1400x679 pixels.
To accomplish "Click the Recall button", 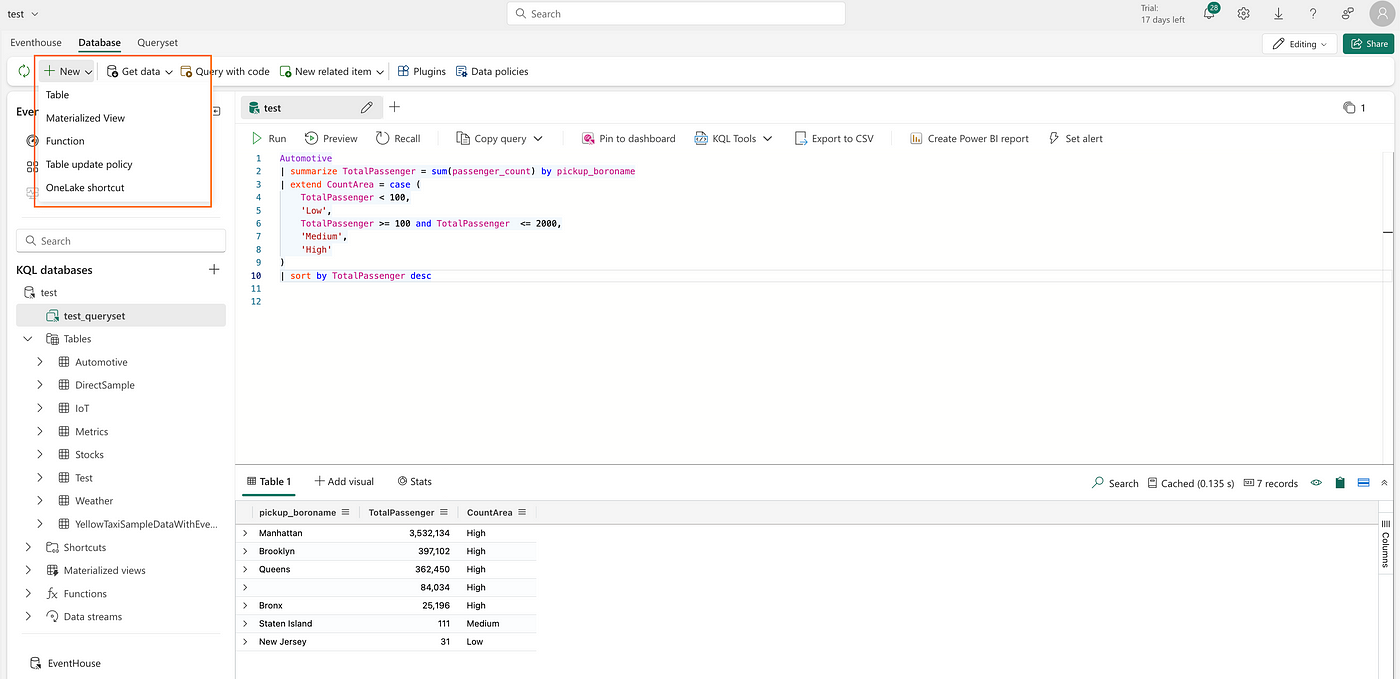I will pos(398,139).
